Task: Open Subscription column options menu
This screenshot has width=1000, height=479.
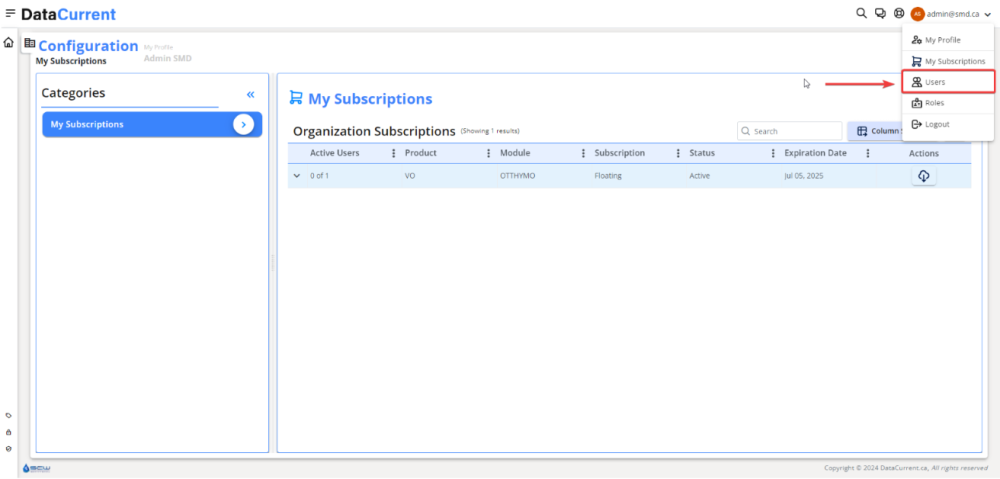Action: pos(678,153)
